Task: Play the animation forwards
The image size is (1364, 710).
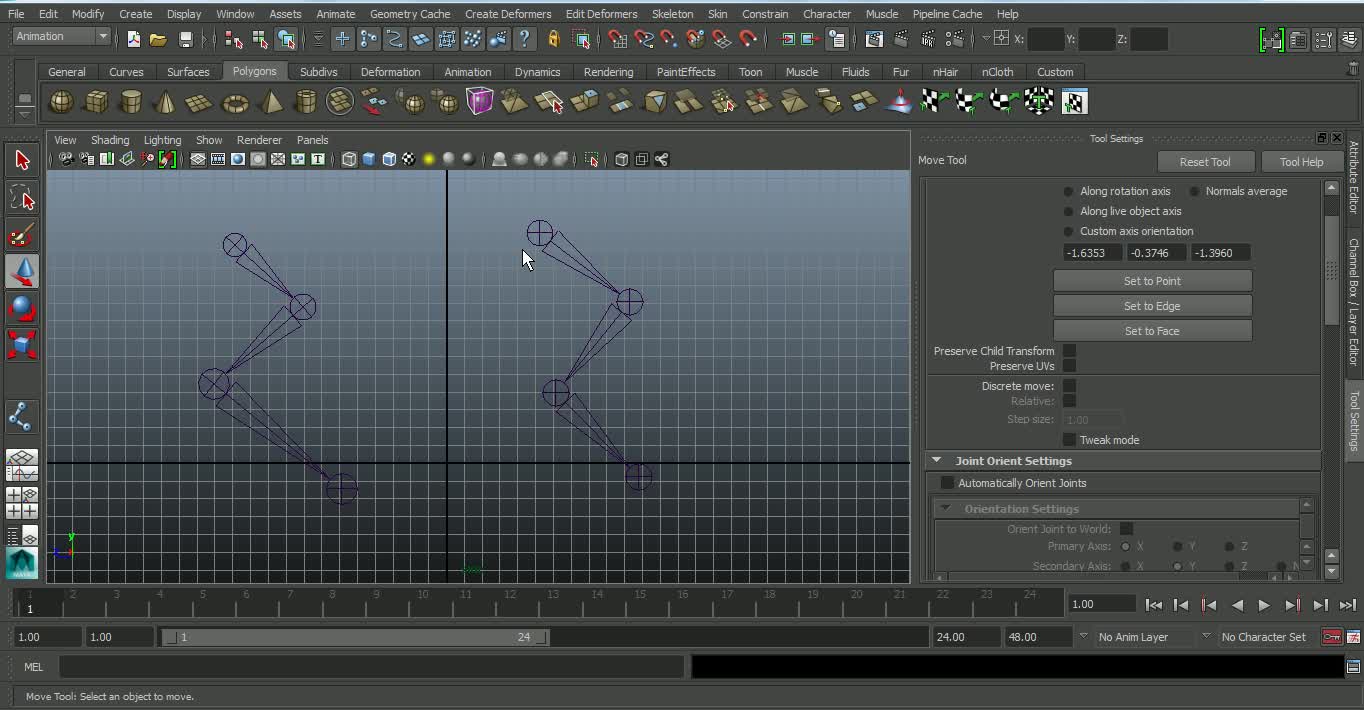Action: (x=1264, y=605)
